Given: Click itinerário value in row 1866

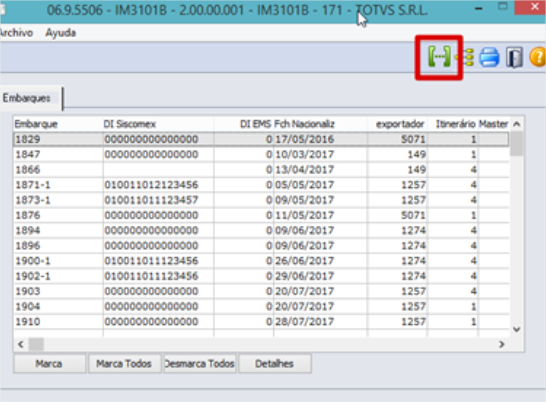Looking at the screenshot, I should 473,170.
